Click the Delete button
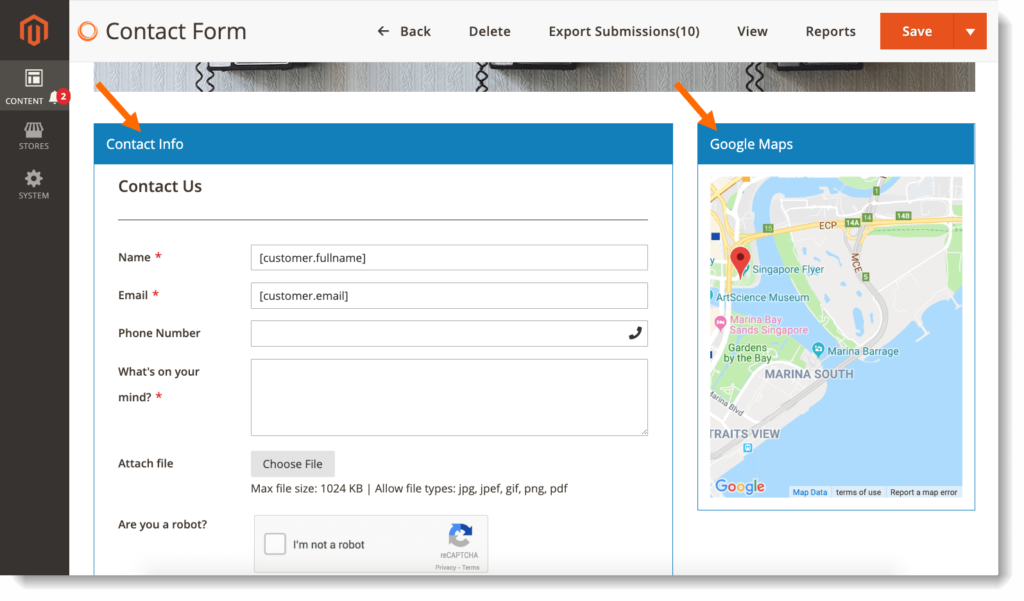The height and width of the screenshot is (601, 1024). [490, 31]
